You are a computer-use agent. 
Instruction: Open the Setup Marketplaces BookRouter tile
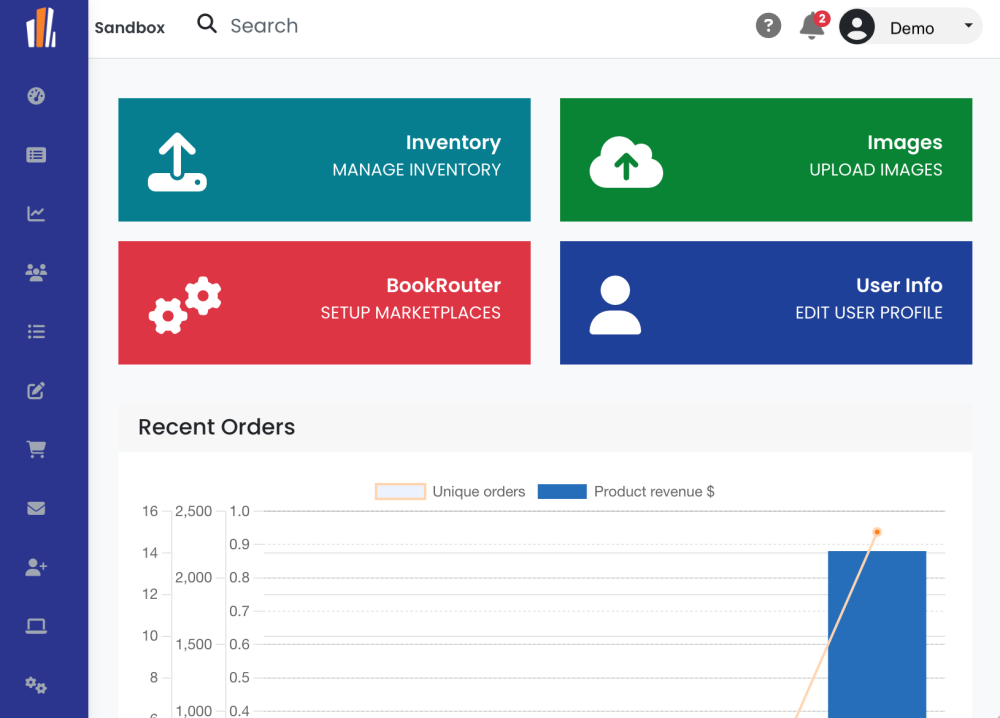[324, 303]
